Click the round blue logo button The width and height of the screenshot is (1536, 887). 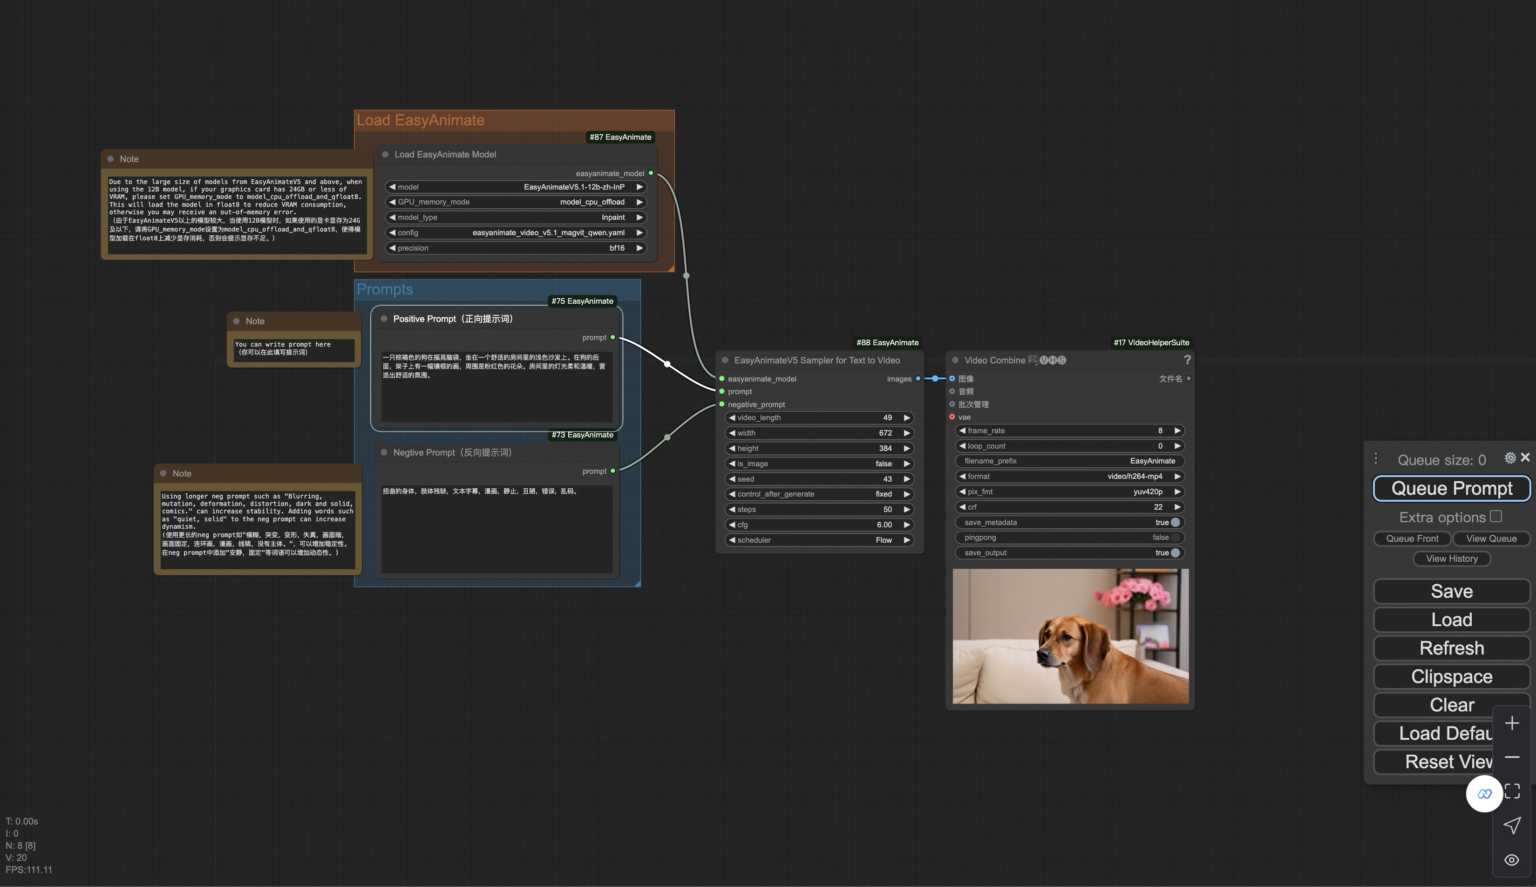click(1484, 793)
